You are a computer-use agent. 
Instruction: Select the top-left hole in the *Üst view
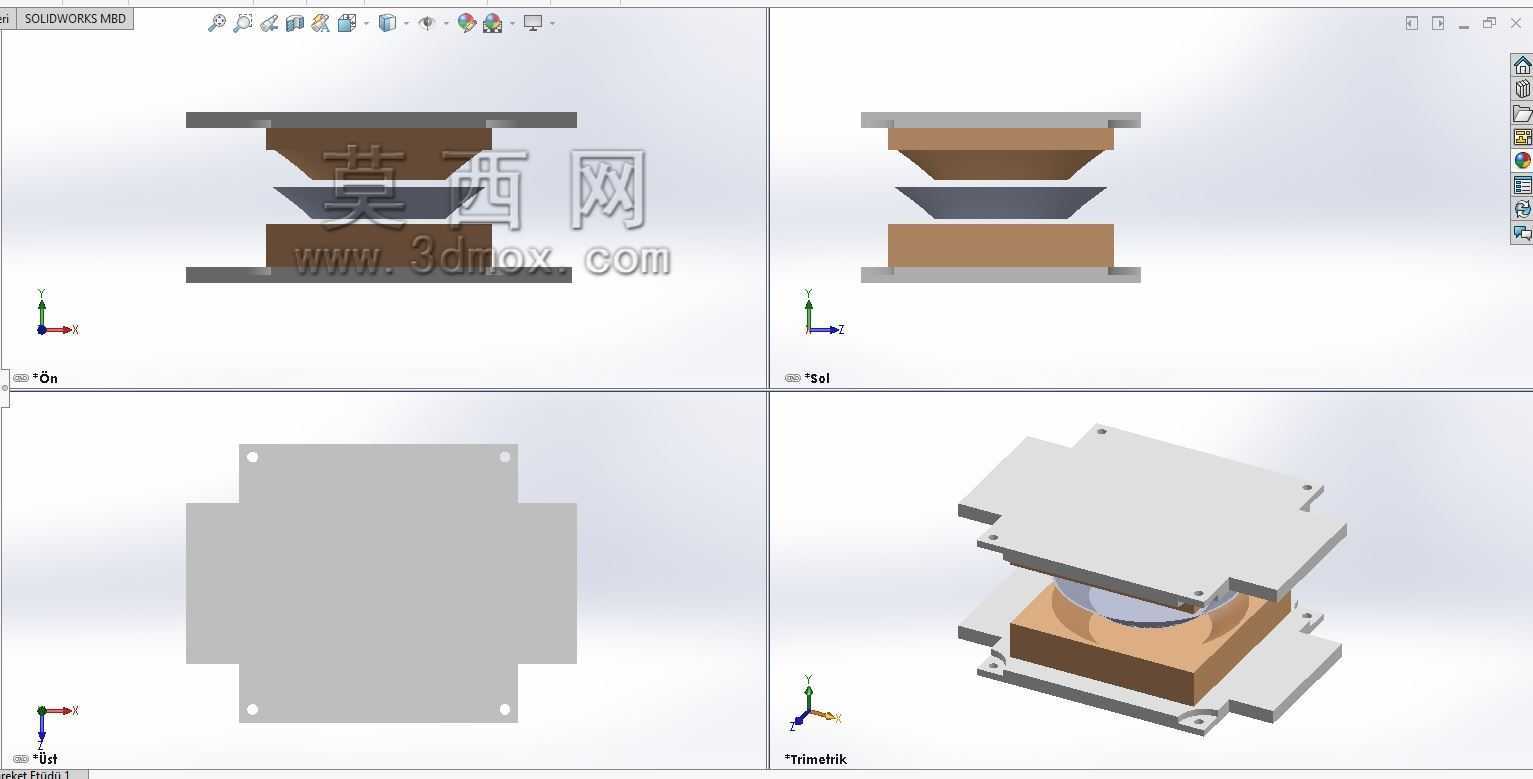252,457
